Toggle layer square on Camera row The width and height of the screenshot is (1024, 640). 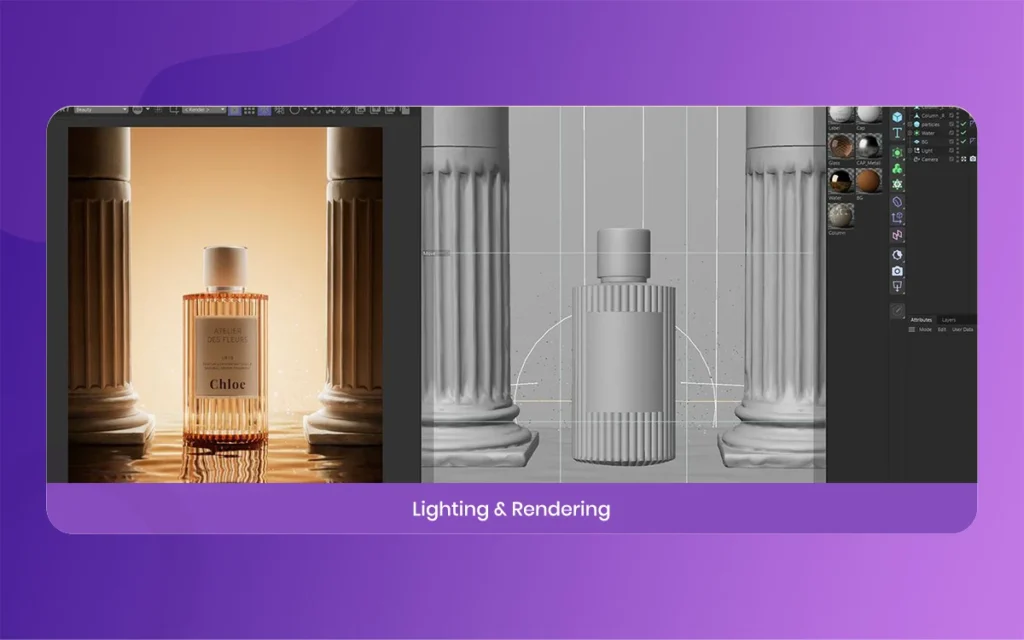point(952,159)
